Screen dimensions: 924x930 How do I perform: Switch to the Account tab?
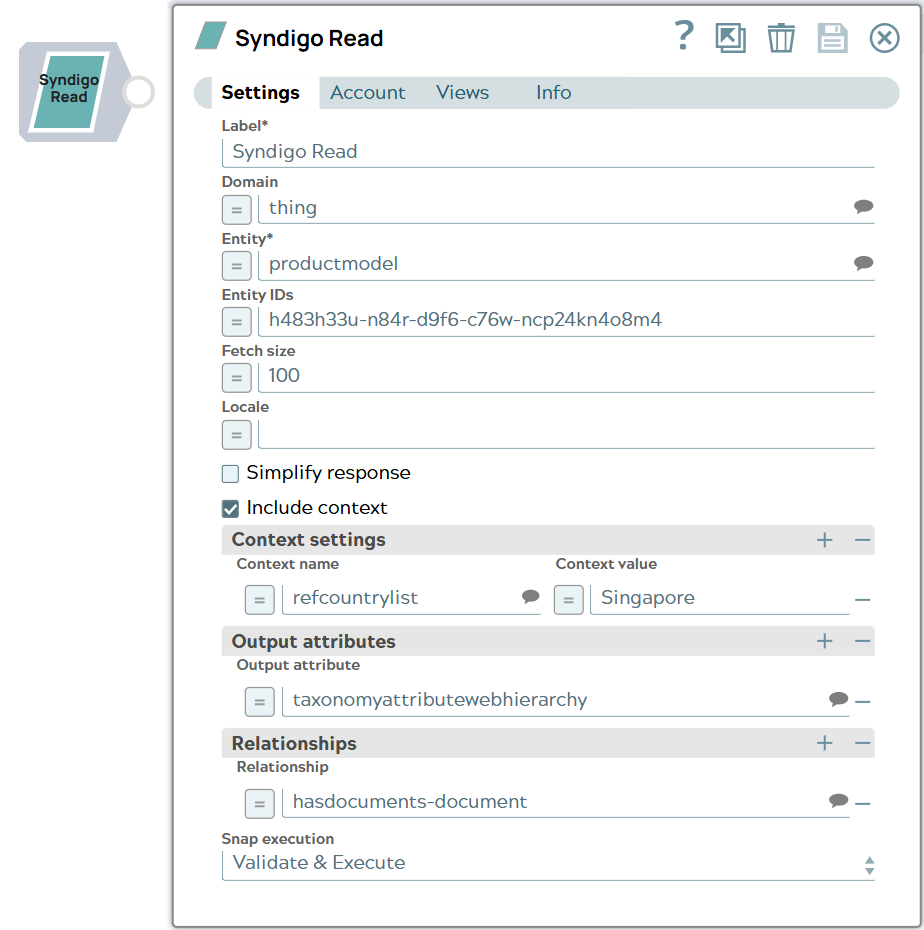[368, 92]
